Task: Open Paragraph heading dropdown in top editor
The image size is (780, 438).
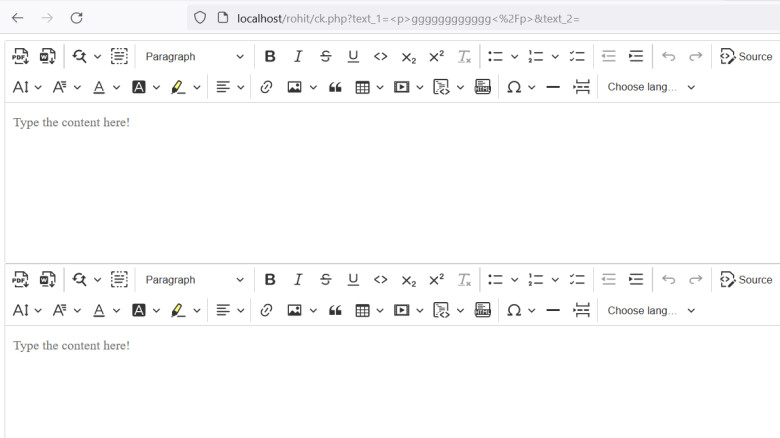Action: (194, 56)
